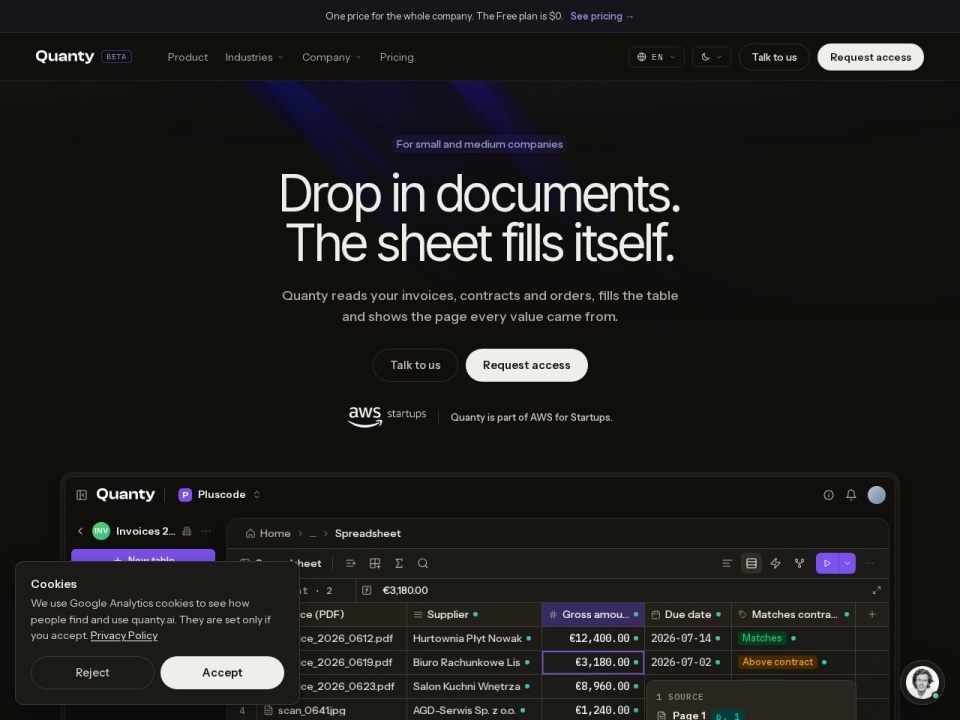
Task: Click the green INV project badge
Action: [101, 531]
